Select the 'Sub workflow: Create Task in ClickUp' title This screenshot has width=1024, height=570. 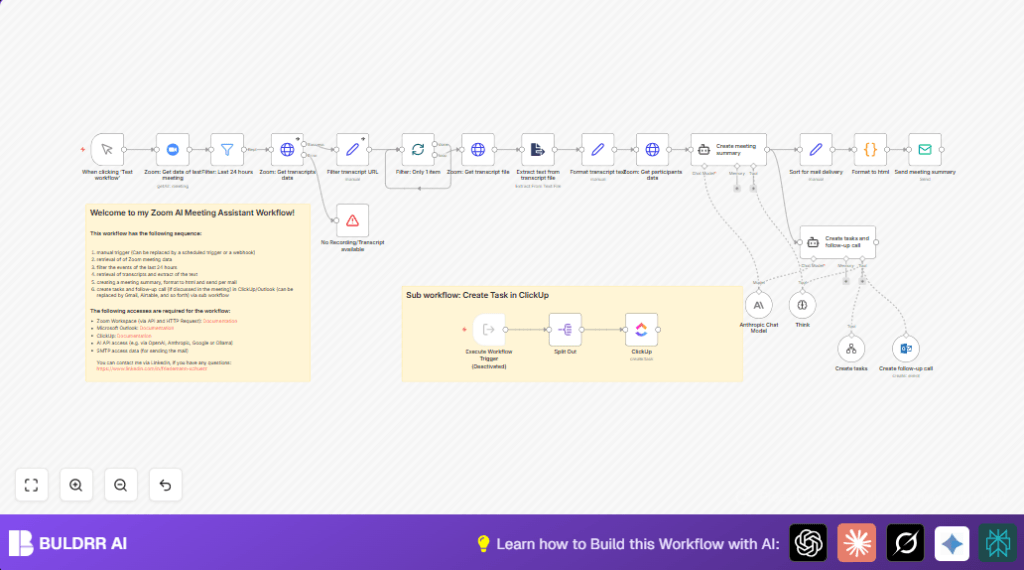pos(477,295)
